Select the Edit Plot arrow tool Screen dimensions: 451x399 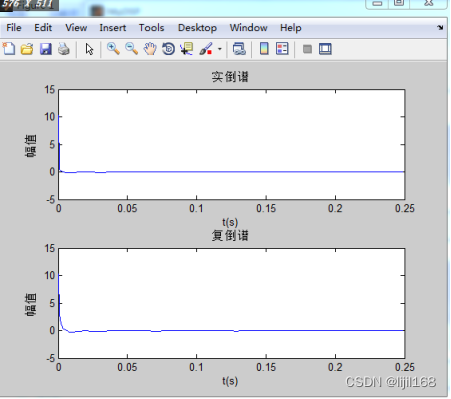tap(89, 49)
